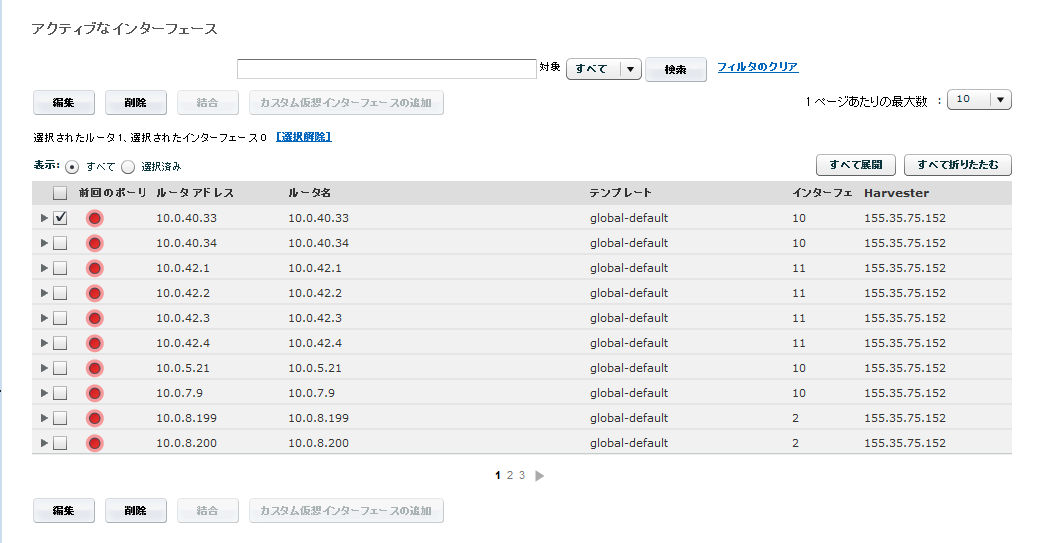Uncheck the checkbox for router 10.0.40.33
Viewport: 1046px width, 543px height.
click(x=60, y=218)
